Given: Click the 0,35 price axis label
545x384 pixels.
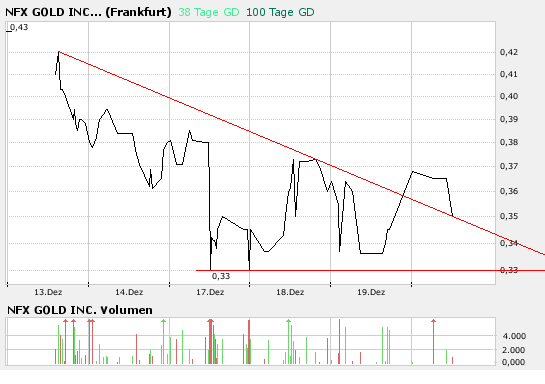Looking at the screenshot, I should 509,216.
